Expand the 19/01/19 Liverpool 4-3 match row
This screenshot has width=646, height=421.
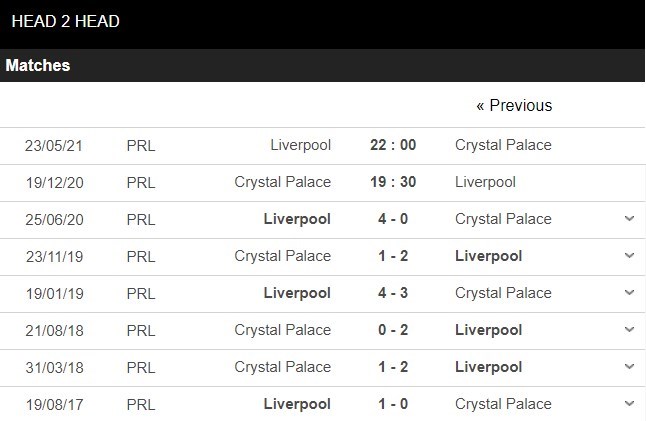point(629,293)
